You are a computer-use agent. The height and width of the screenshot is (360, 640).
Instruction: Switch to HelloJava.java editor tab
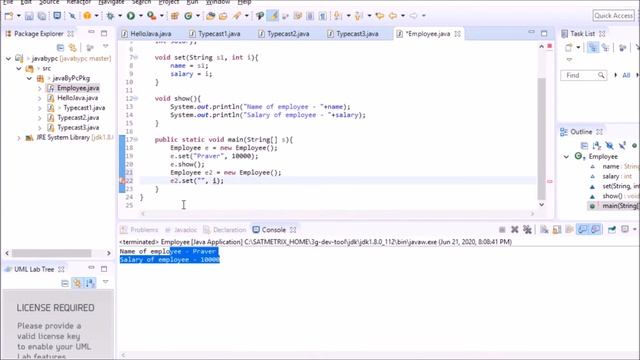(x=151, y=34)
